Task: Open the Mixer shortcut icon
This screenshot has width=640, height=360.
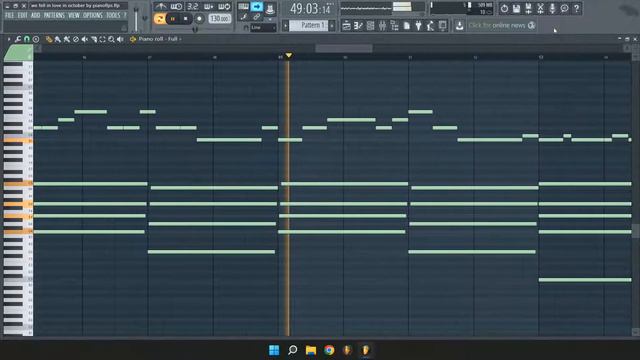Action: [382, 26]
